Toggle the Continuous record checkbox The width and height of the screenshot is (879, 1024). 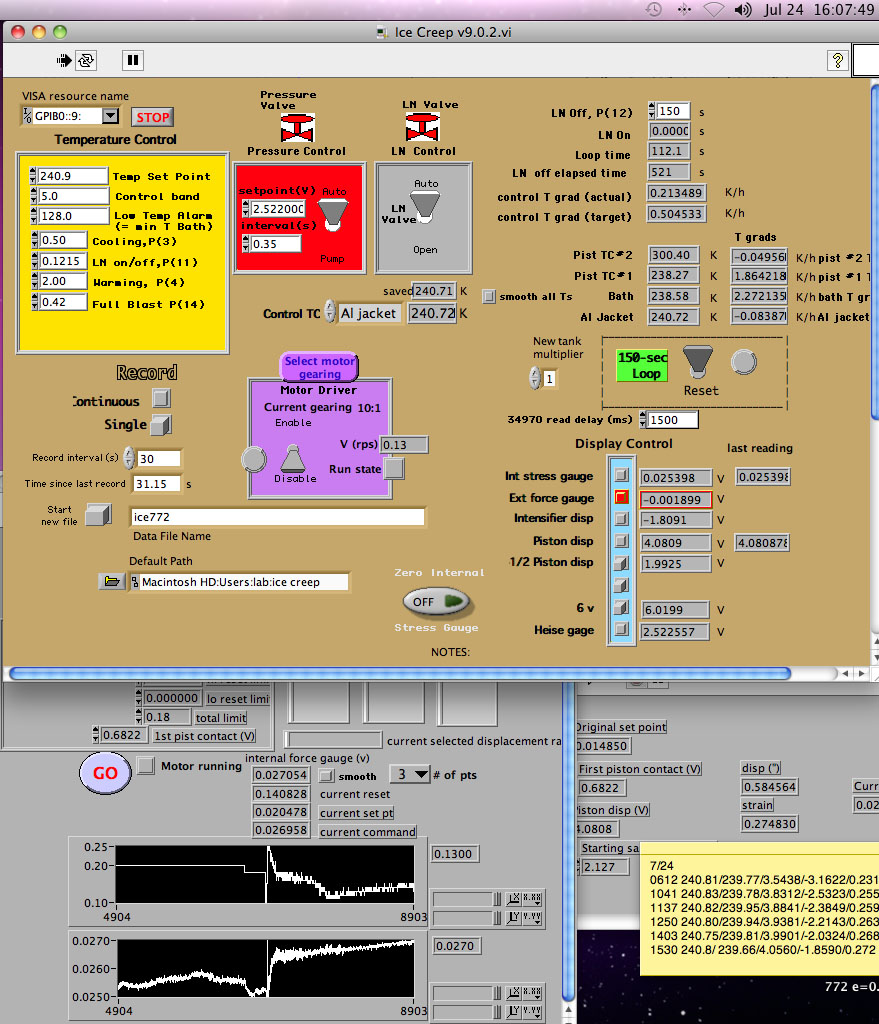(161, 398)
